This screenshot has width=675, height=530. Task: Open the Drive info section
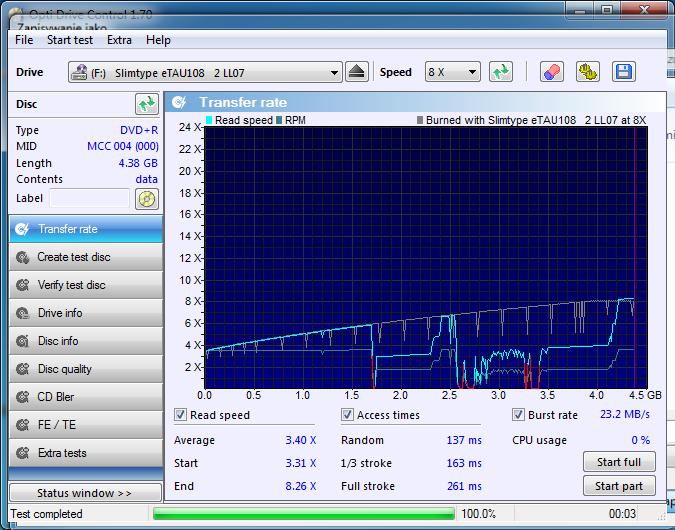click(x=86, y=313)
